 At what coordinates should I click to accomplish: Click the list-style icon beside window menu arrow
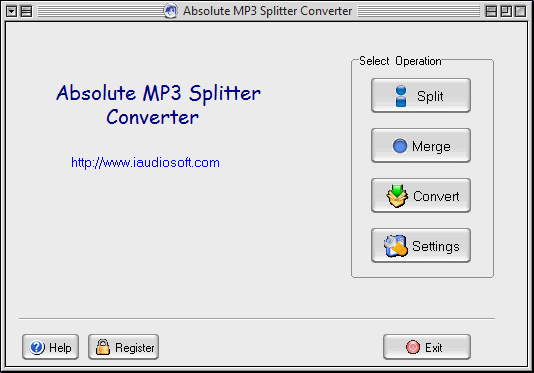26,11
